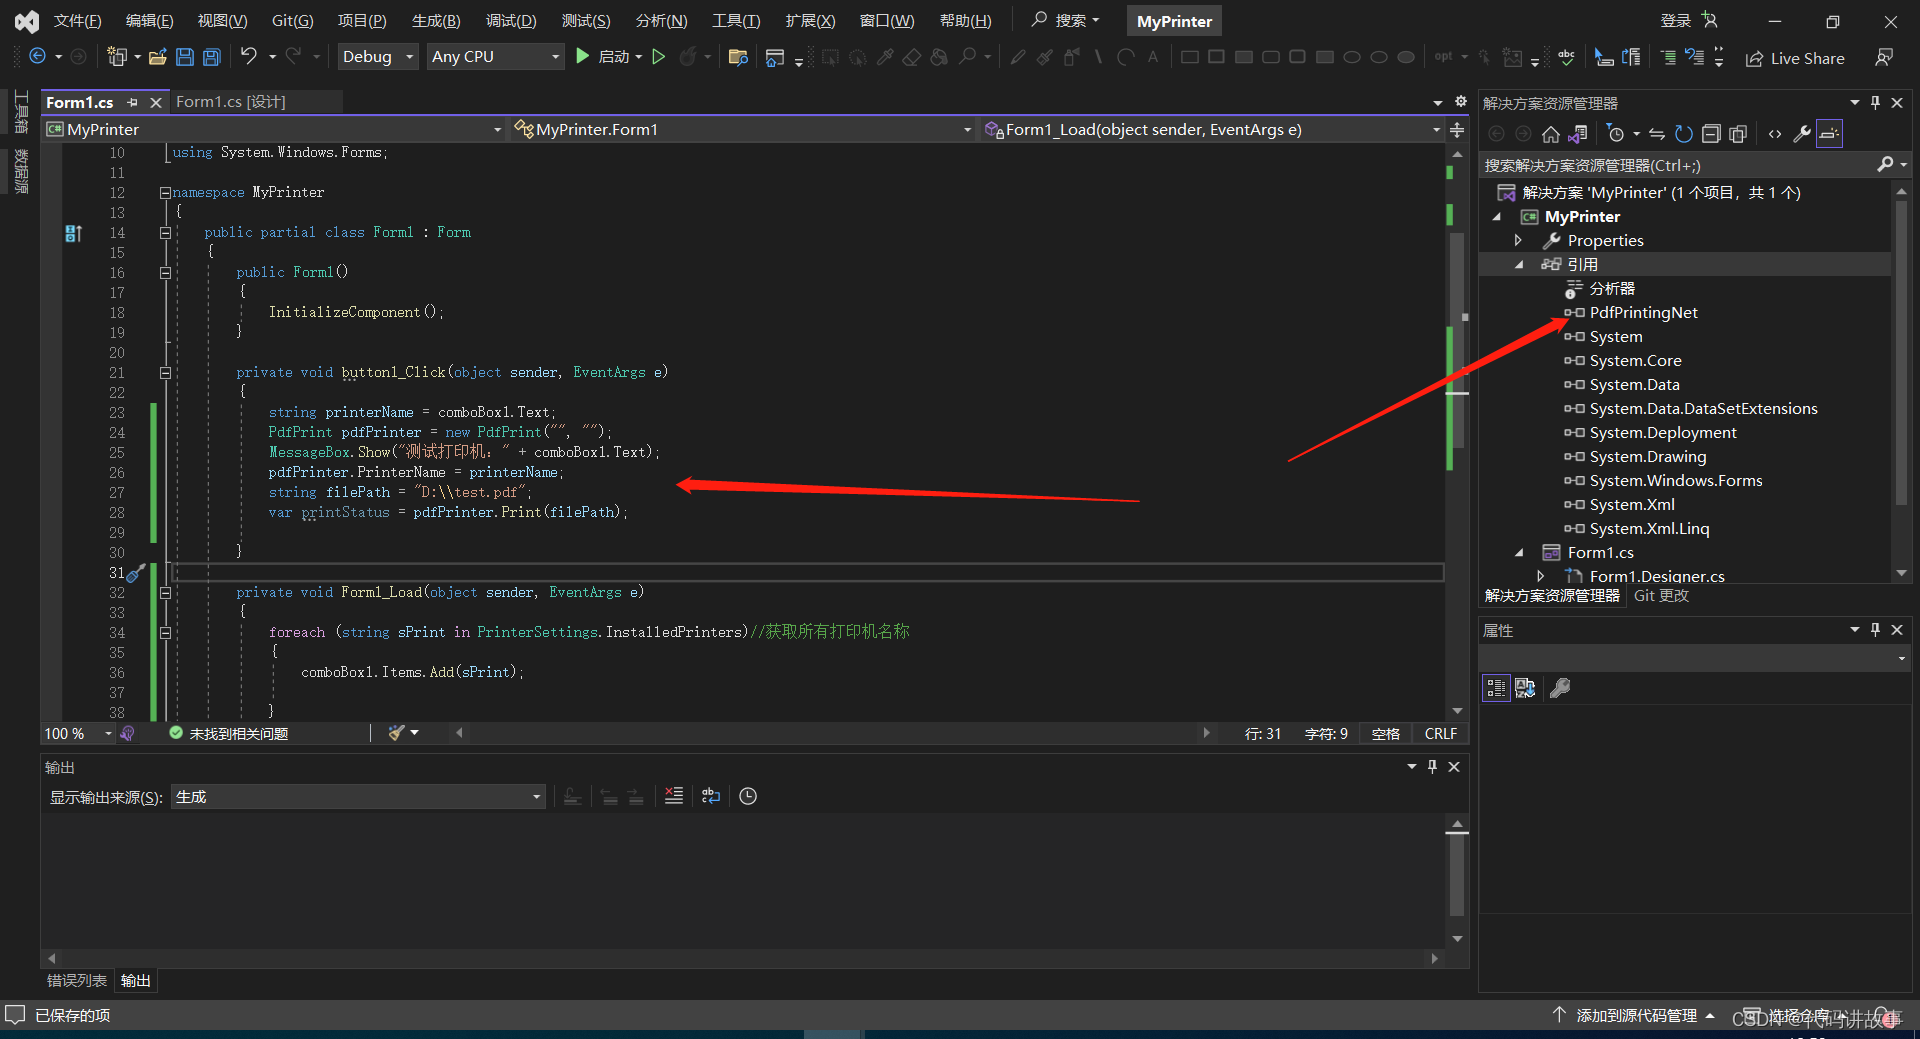Viewport: 1920px width, 1039px height.
Task: Open the Form1_Load member dropdown
Action: click(x=1212, y=130)
